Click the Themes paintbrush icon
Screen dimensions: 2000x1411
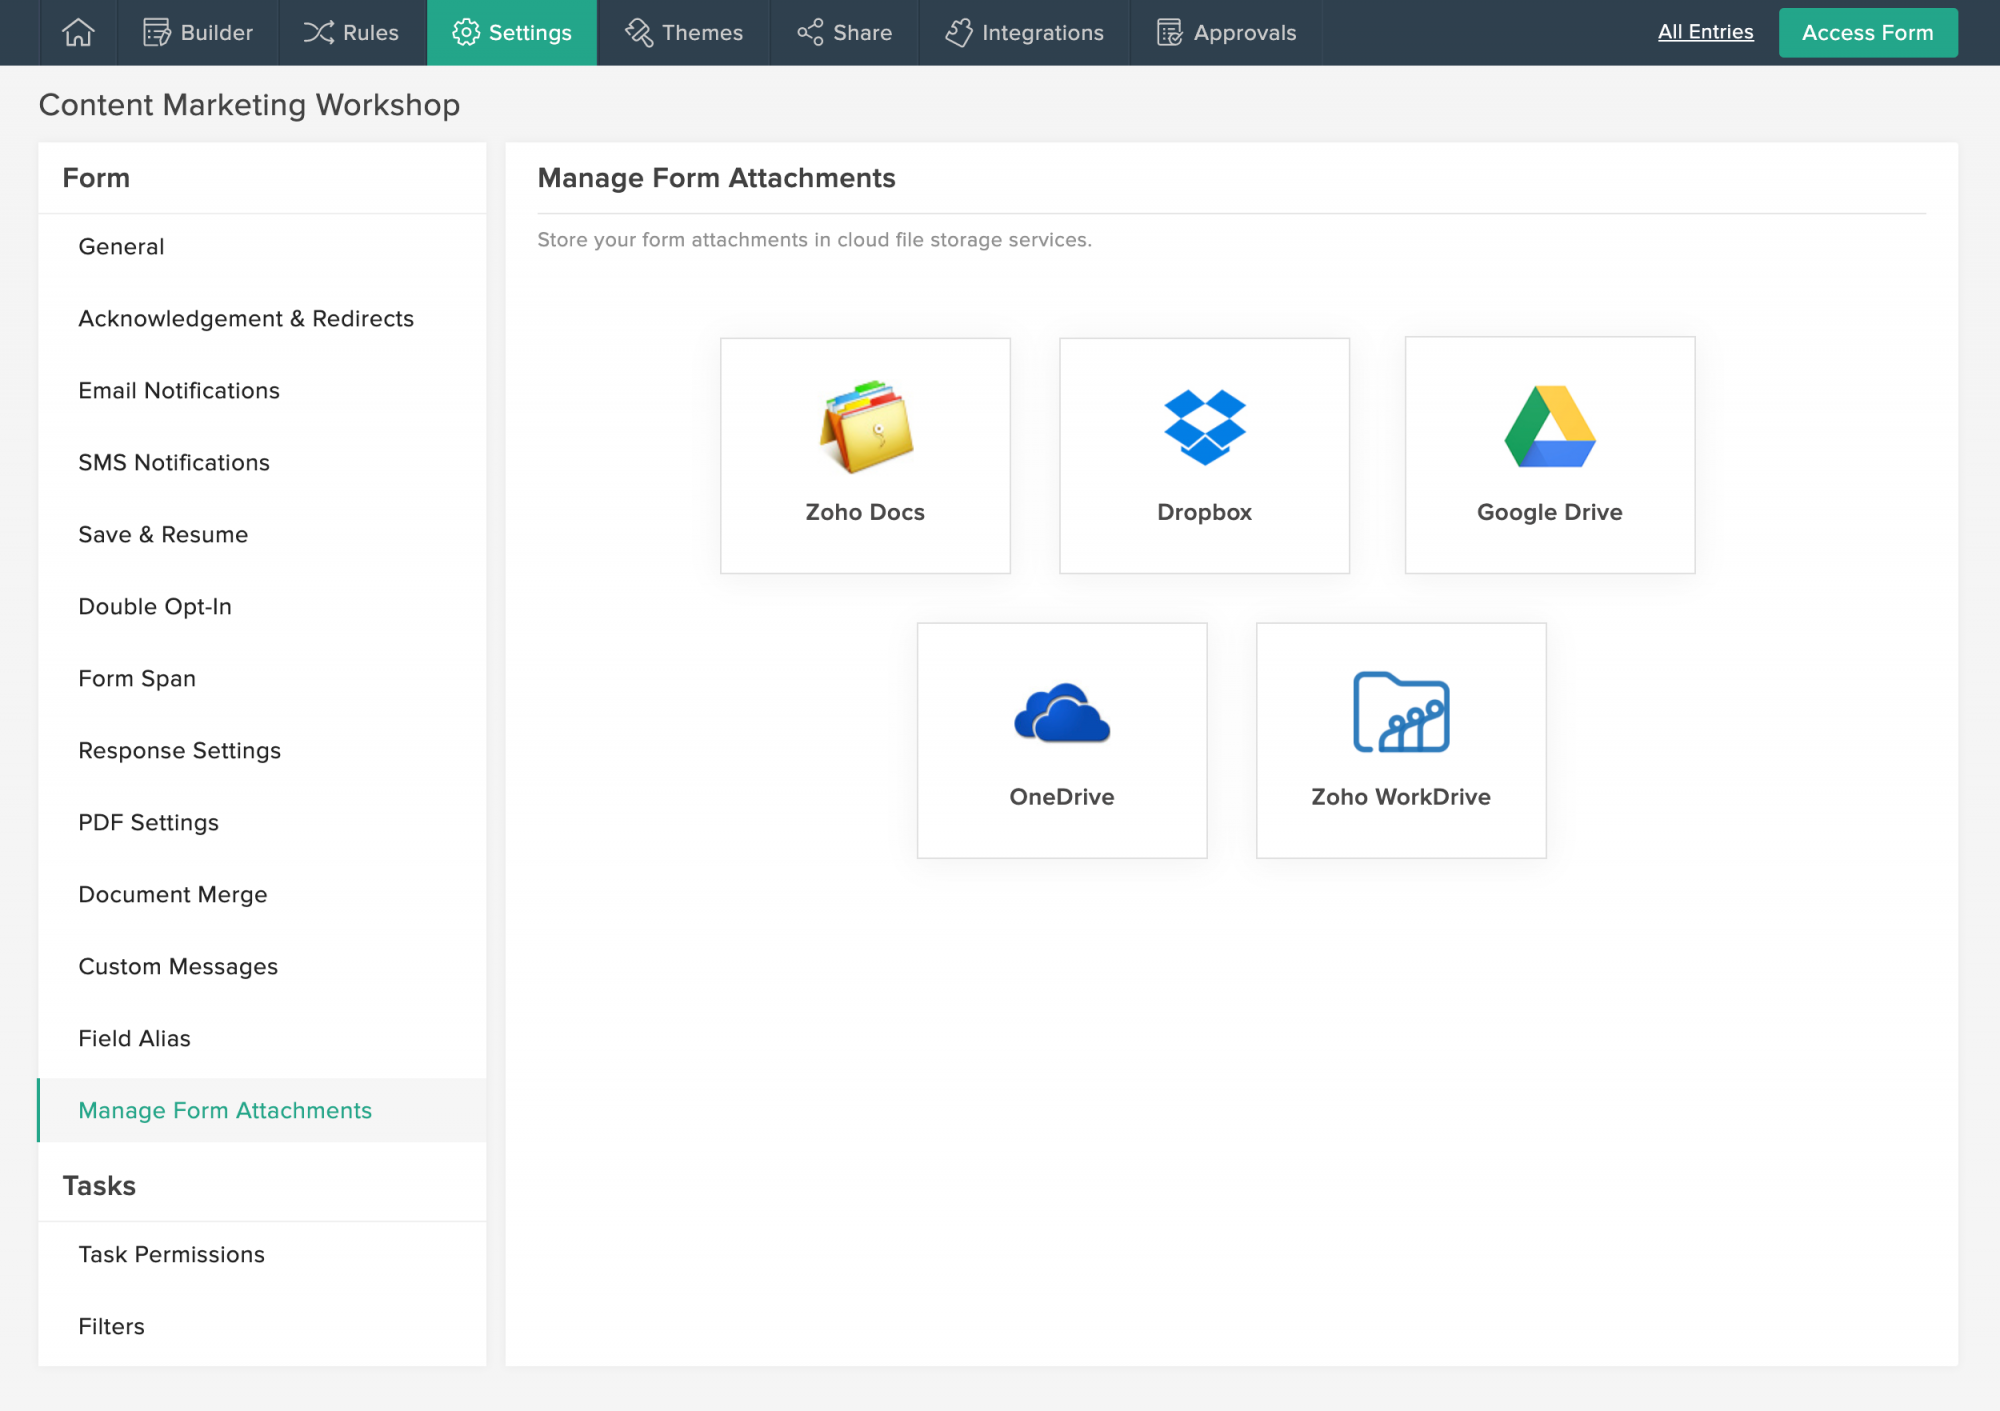(639, 32)
